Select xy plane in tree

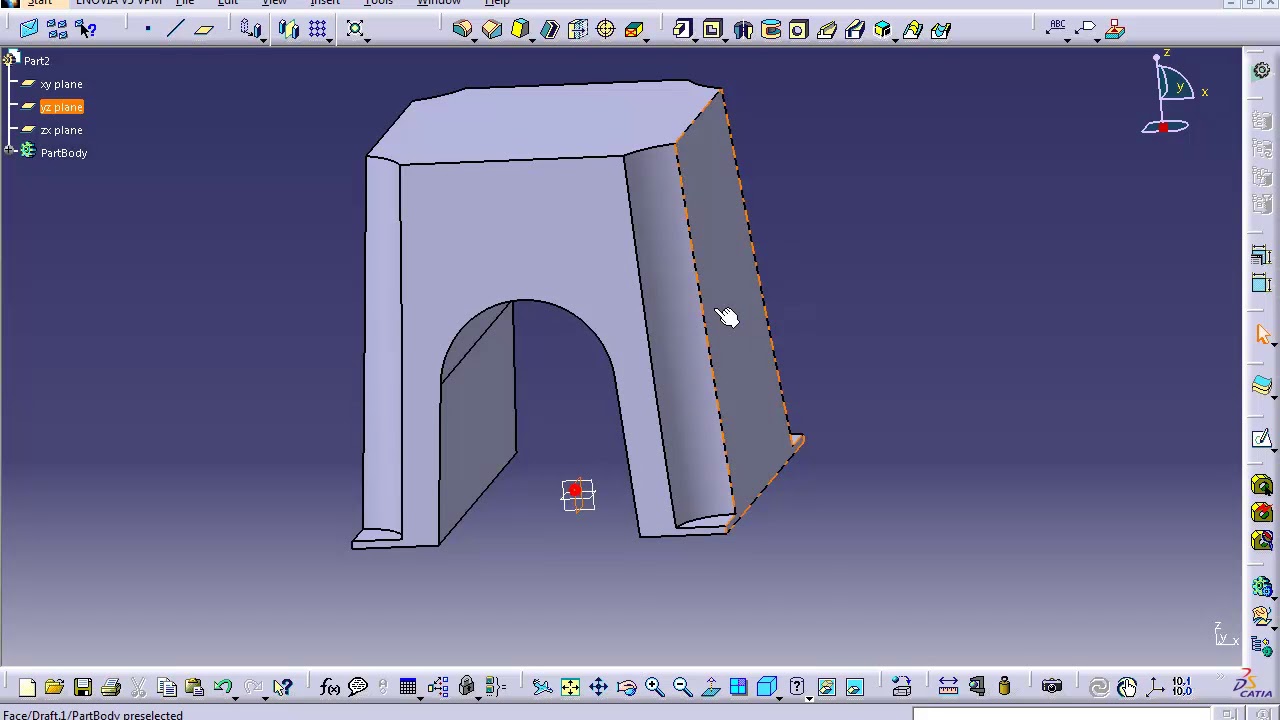pos(61,84)
